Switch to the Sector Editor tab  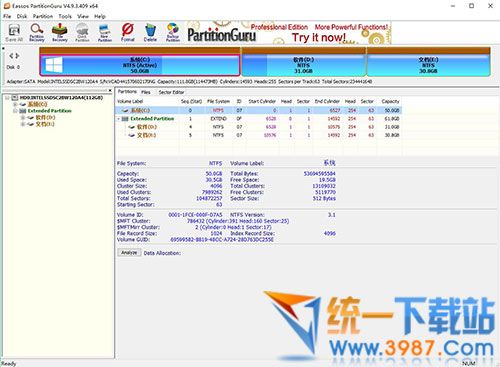[x=171, y=92]
